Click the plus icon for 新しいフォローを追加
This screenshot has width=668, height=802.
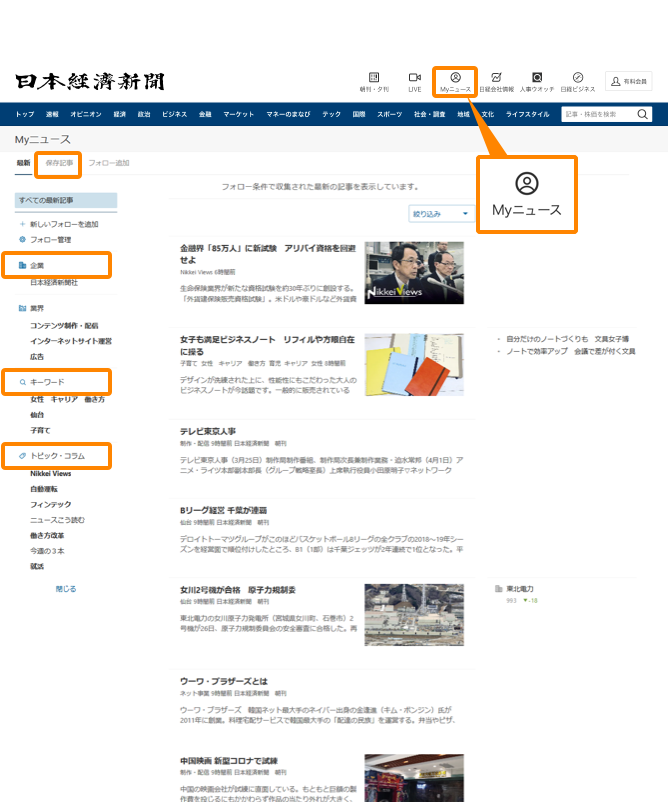(22, 224)
